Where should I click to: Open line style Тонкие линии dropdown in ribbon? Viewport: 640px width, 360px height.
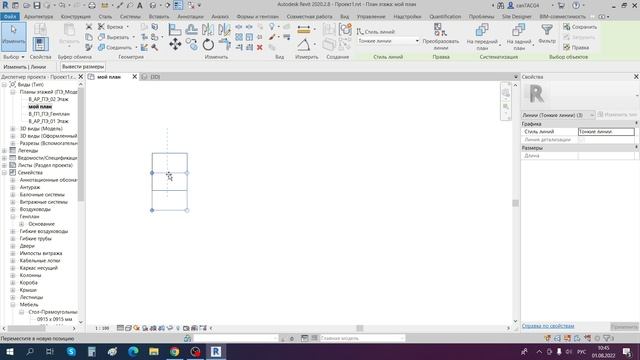coord(388,41)
